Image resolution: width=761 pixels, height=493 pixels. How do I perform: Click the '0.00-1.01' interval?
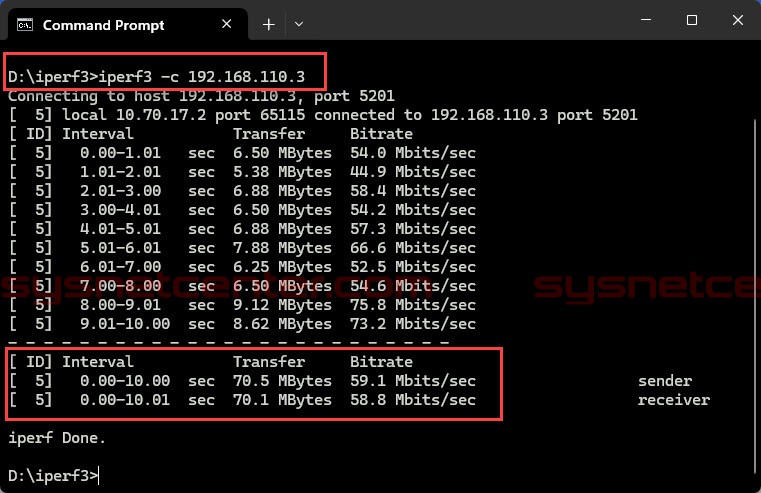pyautogui.click(x=120, y=152)
